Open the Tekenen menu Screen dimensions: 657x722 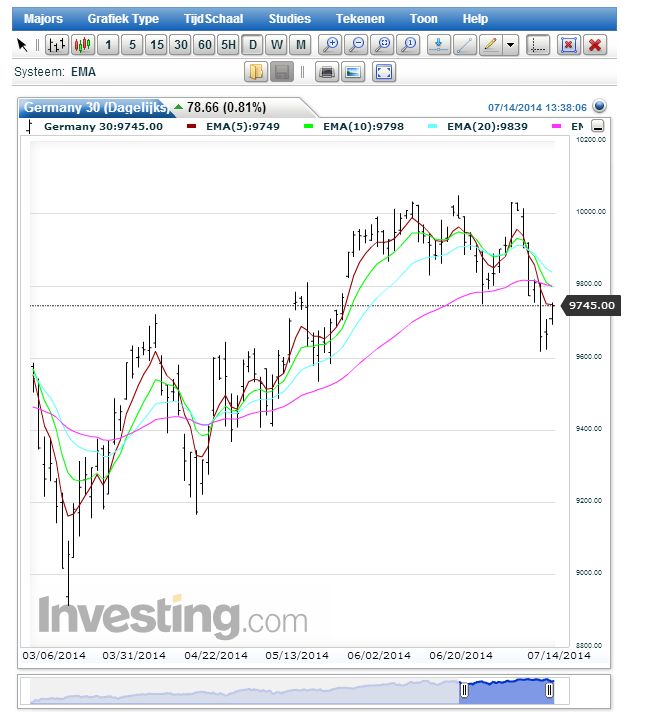click(x=360, y=18)
